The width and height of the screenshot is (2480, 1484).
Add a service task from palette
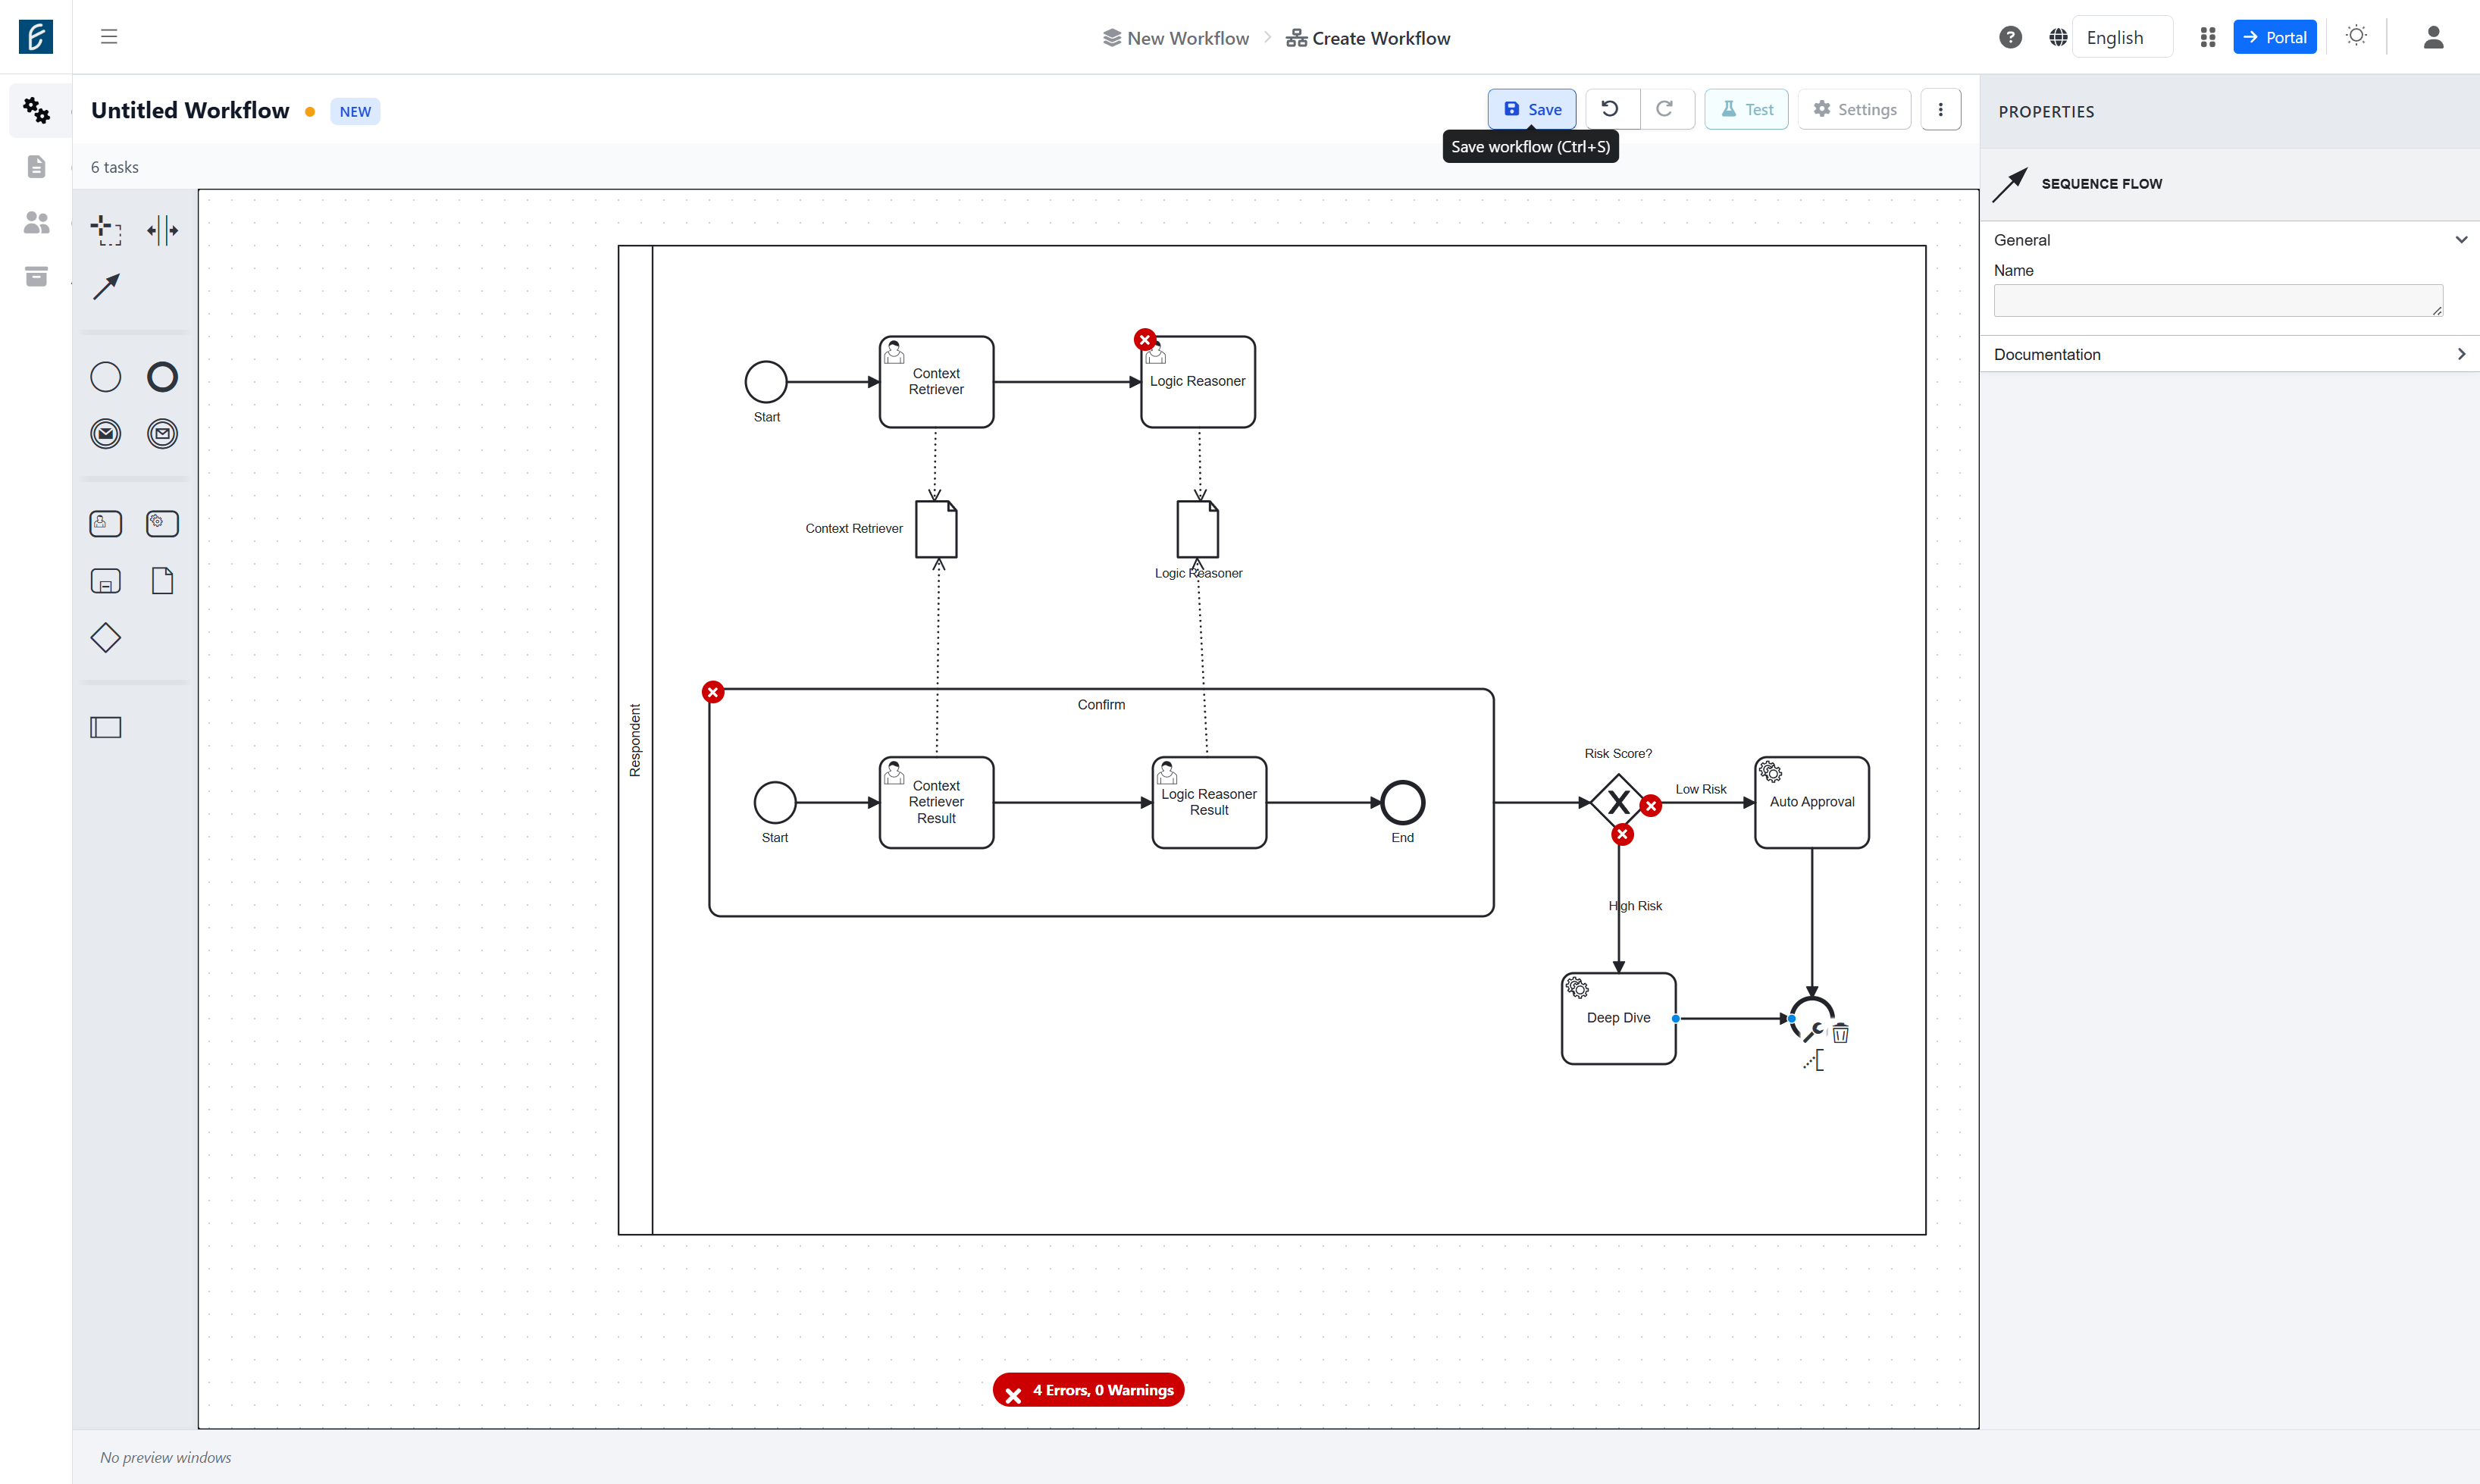tap(162, 524)
